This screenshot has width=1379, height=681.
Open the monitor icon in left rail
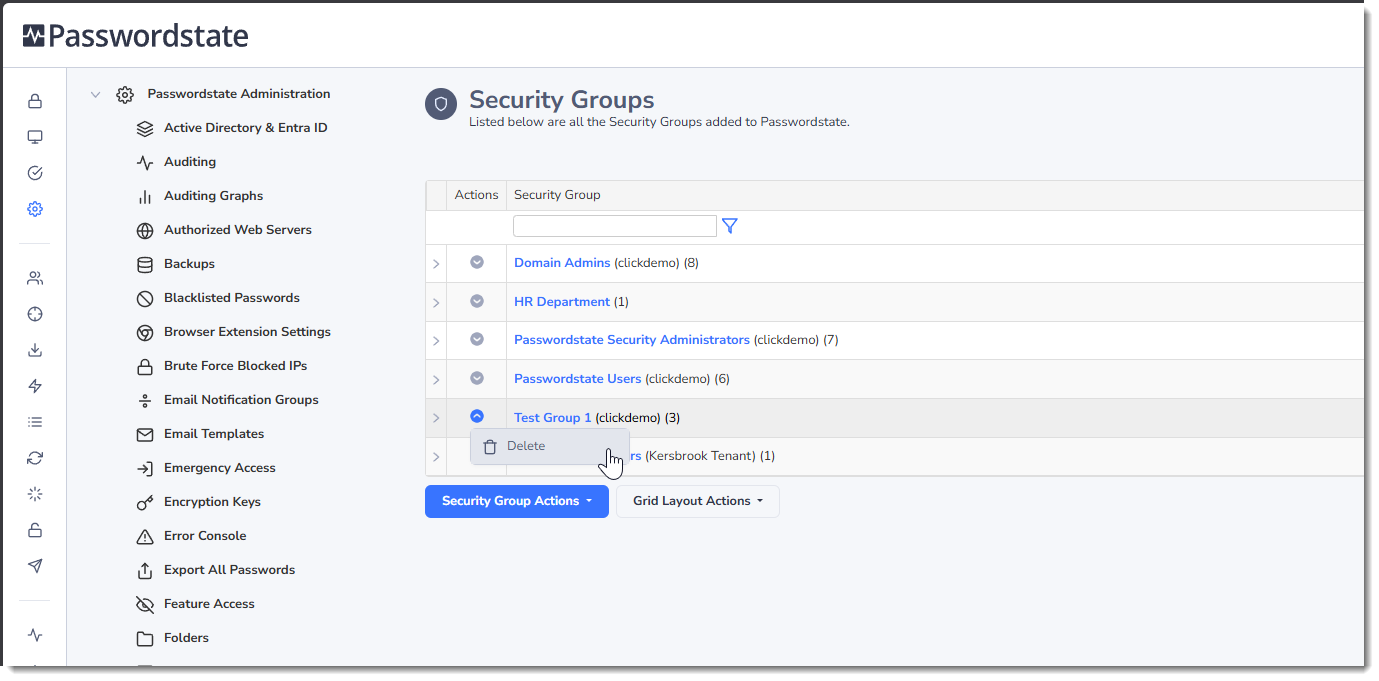click(35, 137)
